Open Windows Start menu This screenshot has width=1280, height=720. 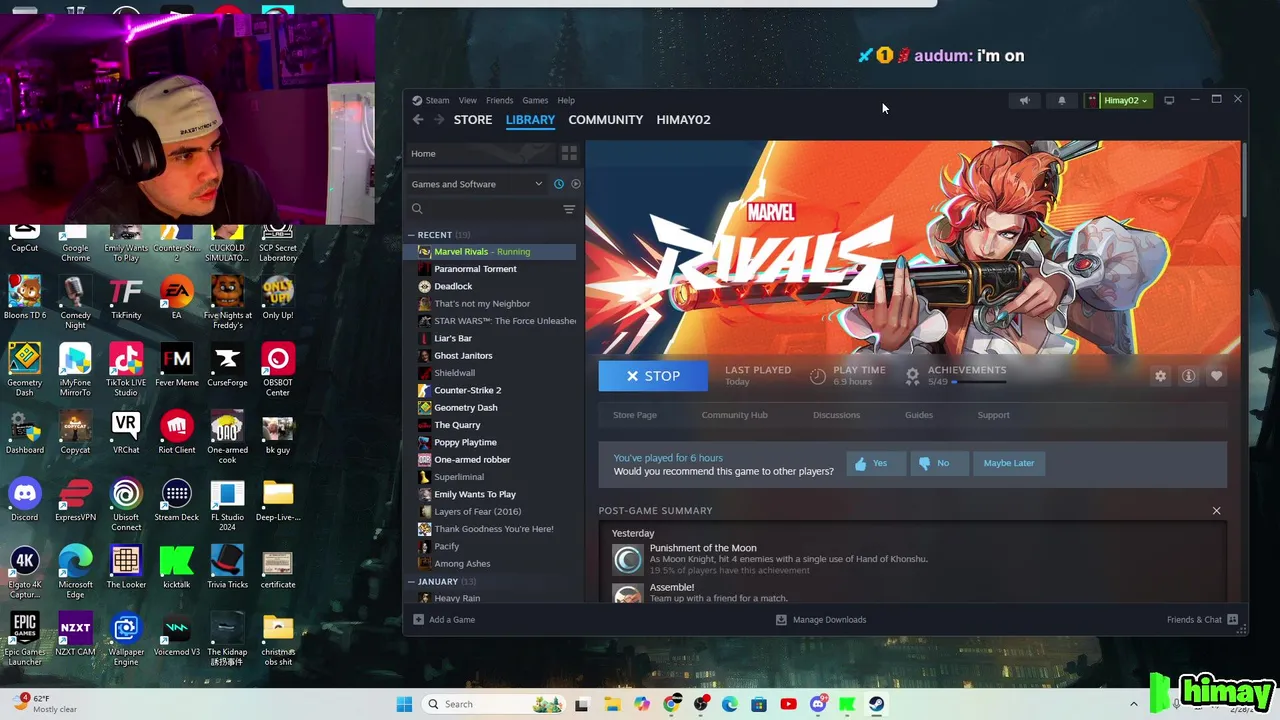point(404,704)
